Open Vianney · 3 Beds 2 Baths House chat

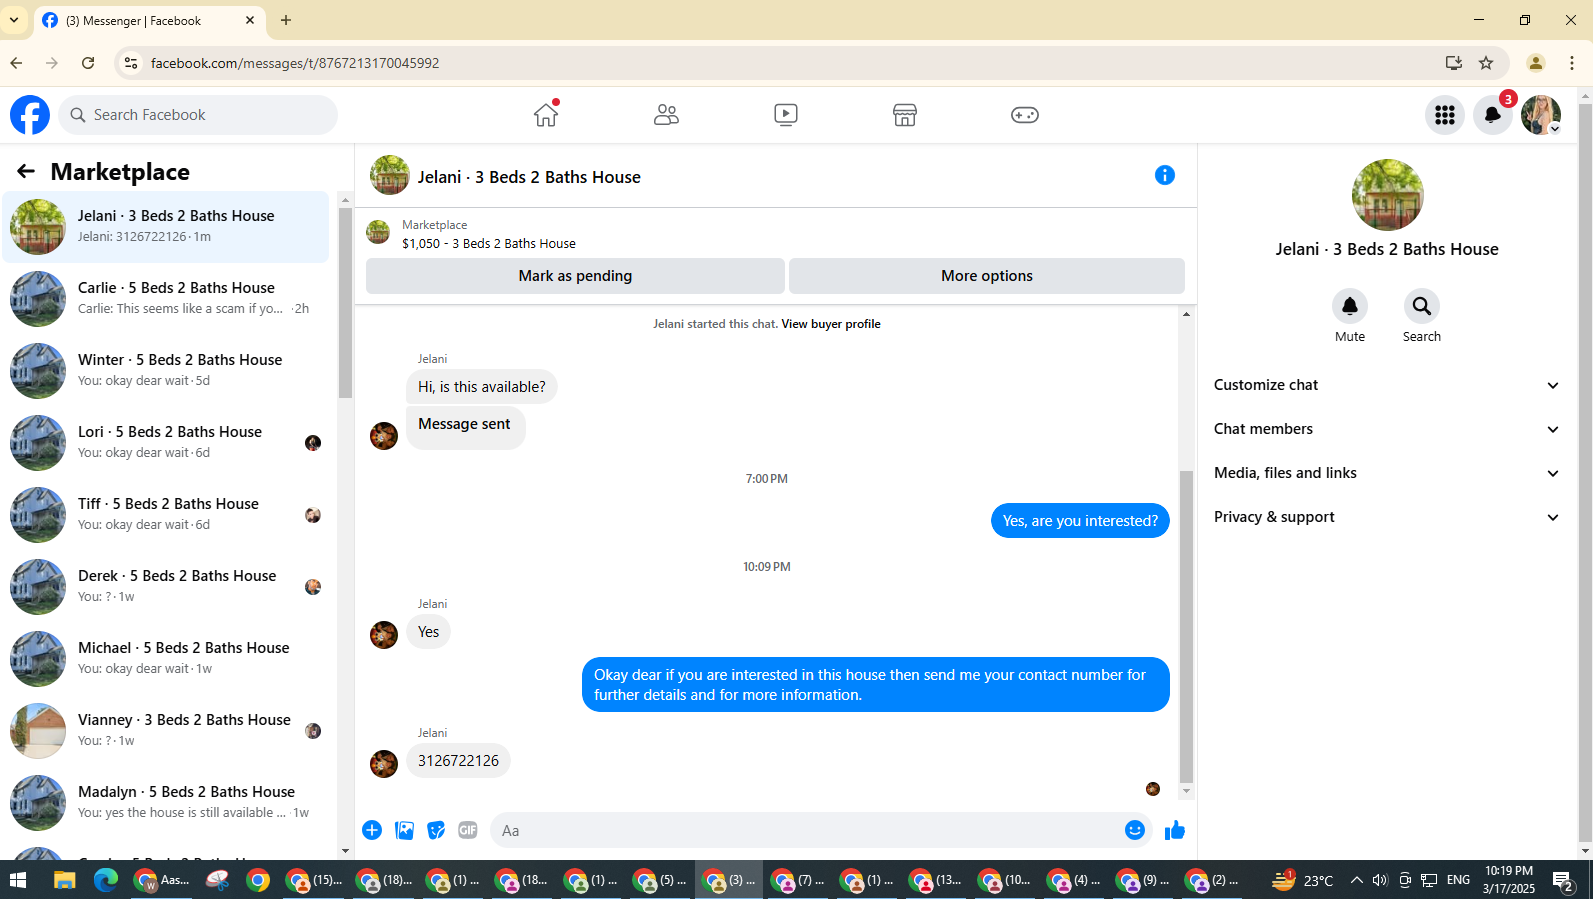pyautogui.click(x=166, y=731)
